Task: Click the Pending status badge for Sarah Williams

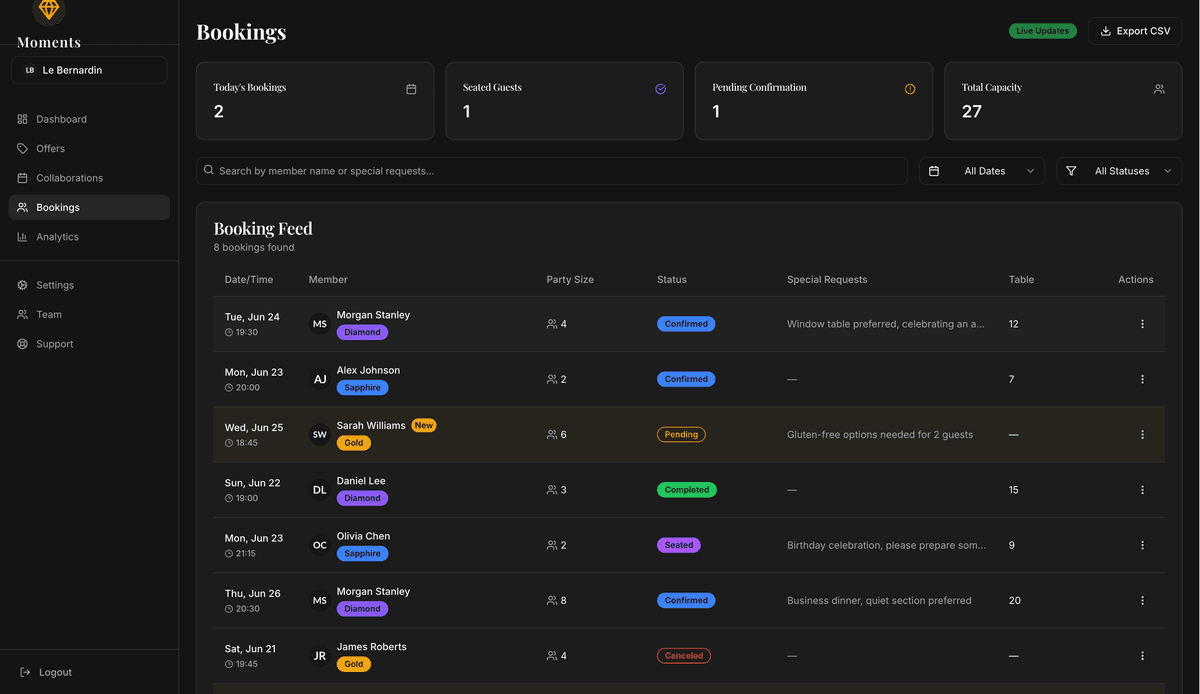Action: click(x=681, y=435)
